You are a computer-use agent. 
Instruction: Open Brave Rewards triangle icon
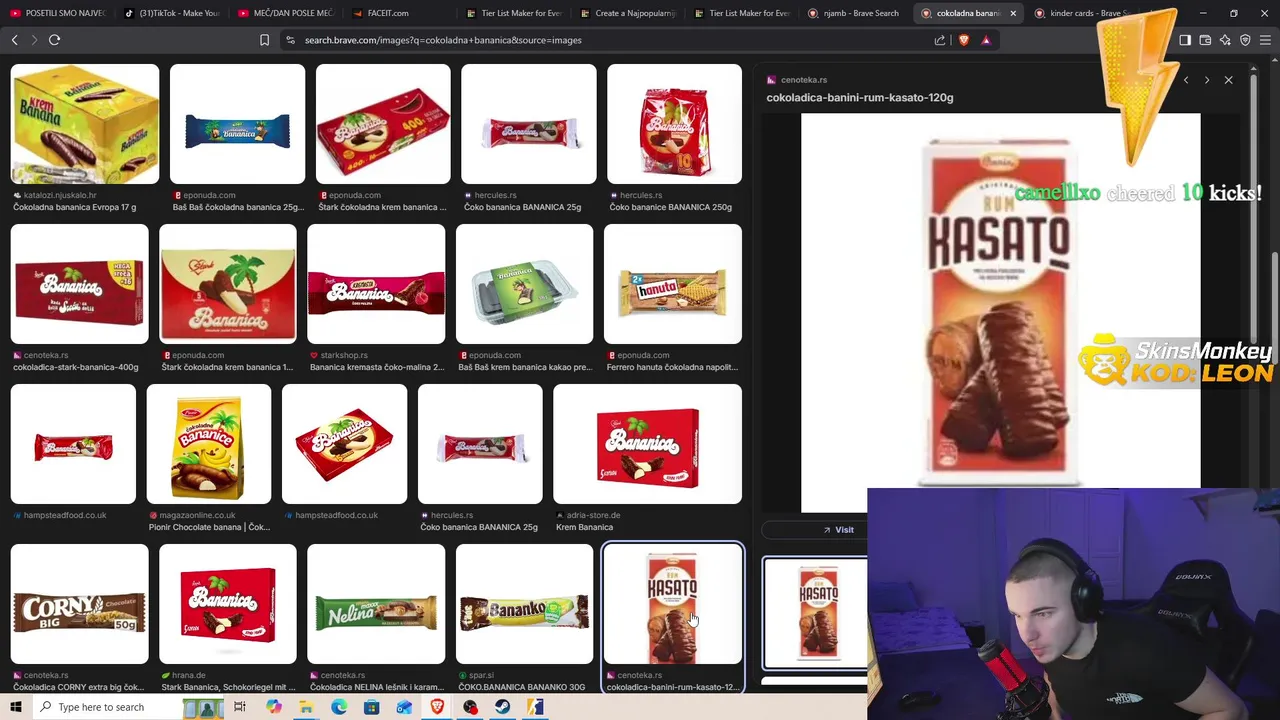(986, 40)
